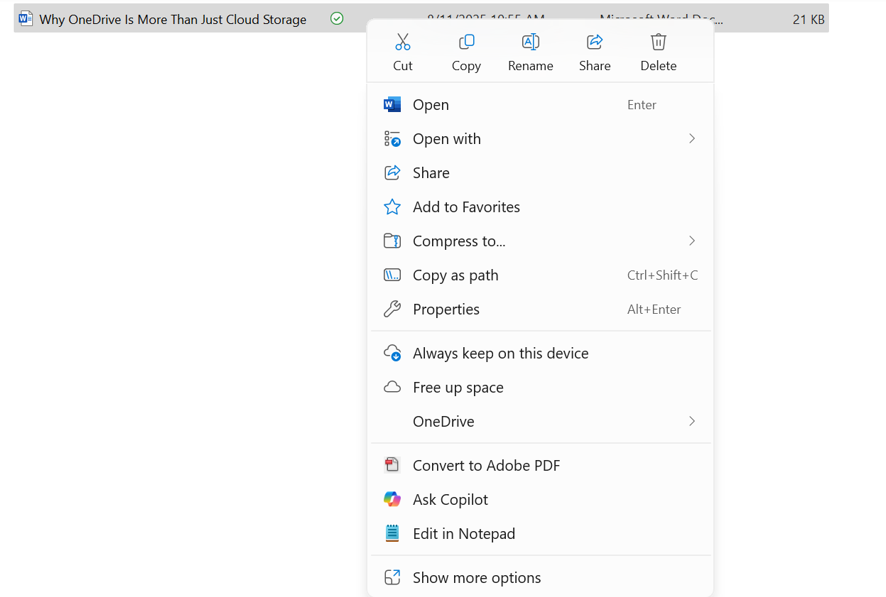Expand the Compress to submenu arrow

(x=692, y=241)
